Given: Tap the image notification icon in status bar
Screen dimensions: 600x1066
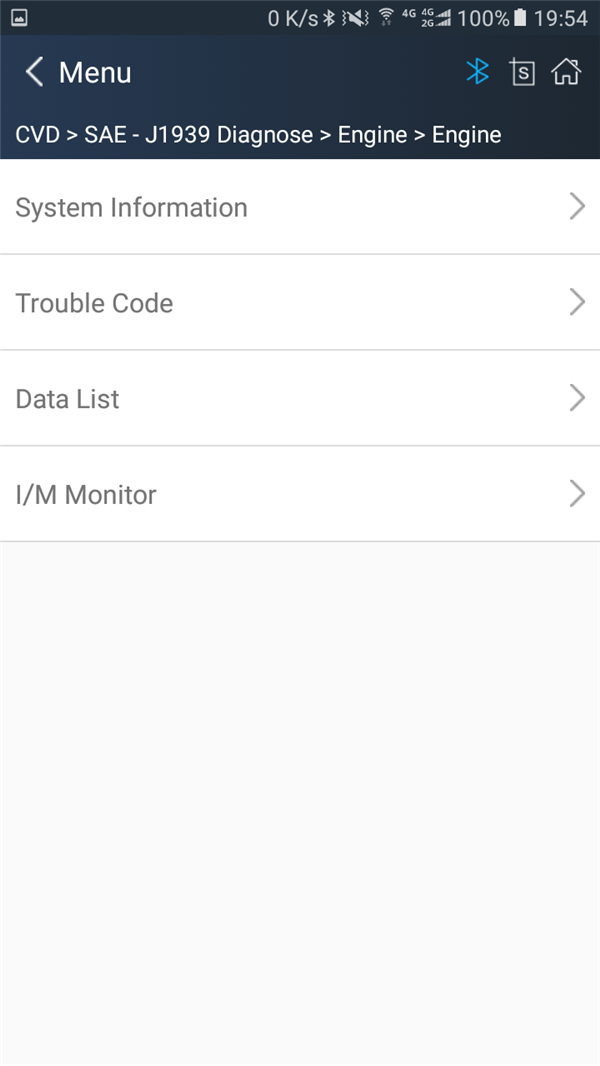Looking at the screenshot, I should pyautogui.click(x=19, y=18).
